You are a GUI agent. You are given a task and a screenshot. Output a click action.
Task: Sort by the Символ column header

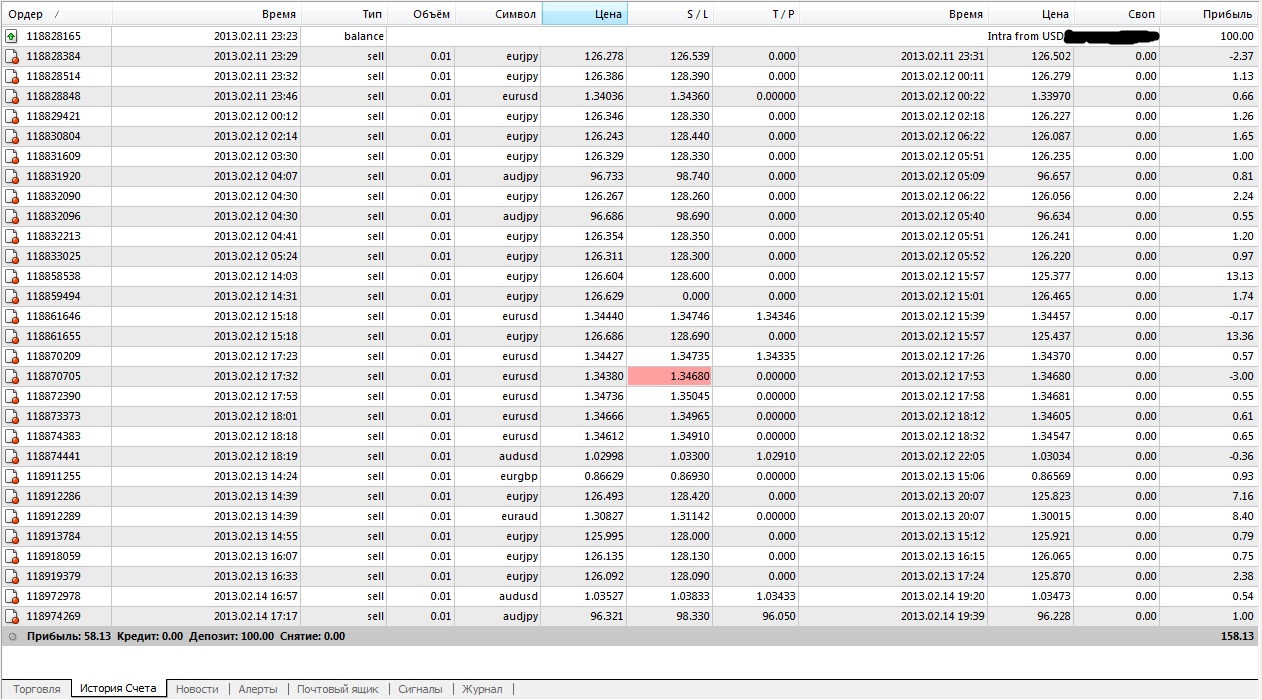point(498,14)
